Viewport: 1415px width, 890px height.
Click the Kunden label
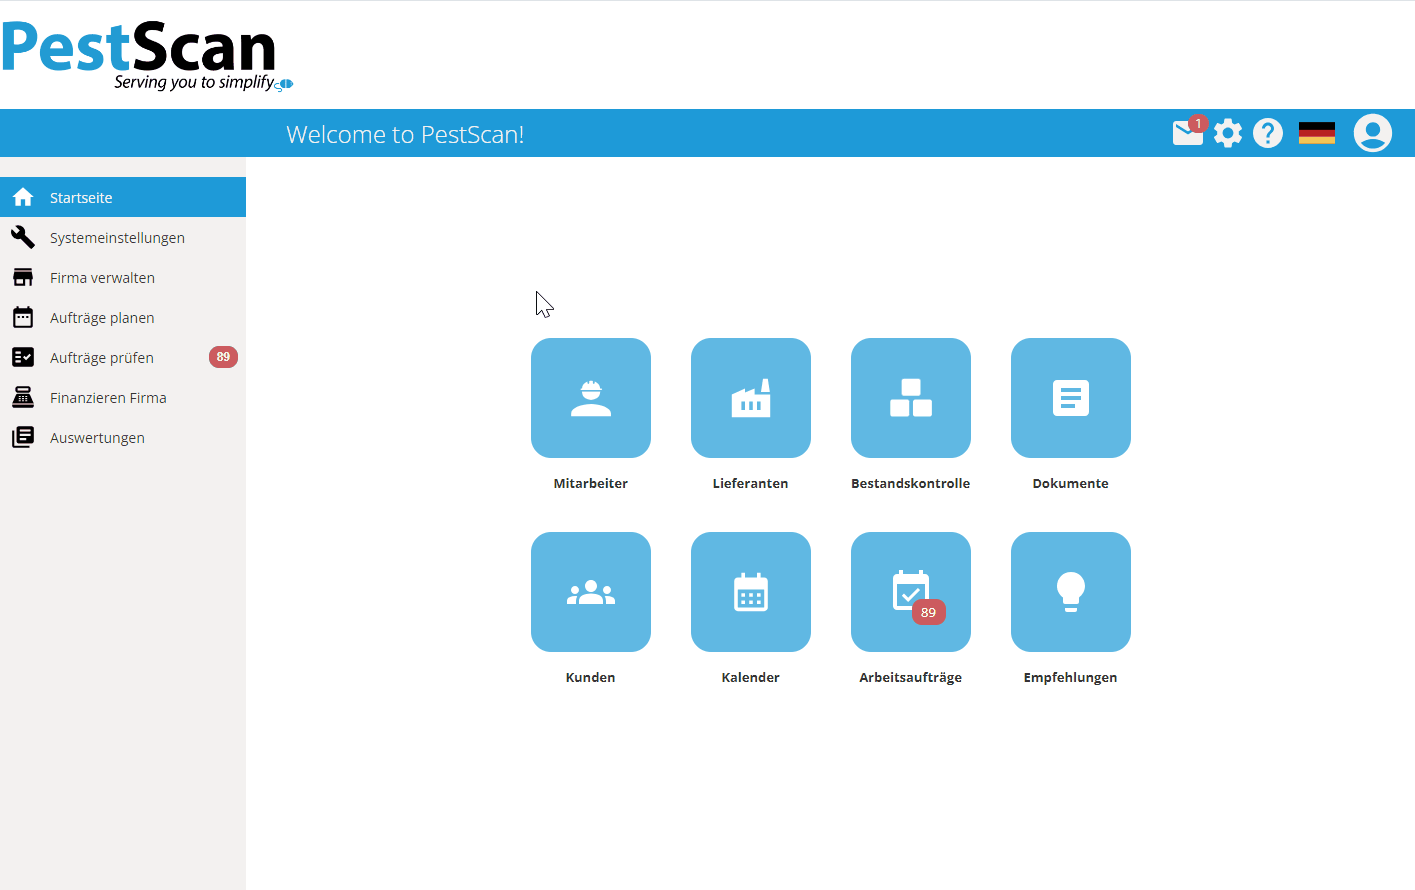(x=591, y=677)
